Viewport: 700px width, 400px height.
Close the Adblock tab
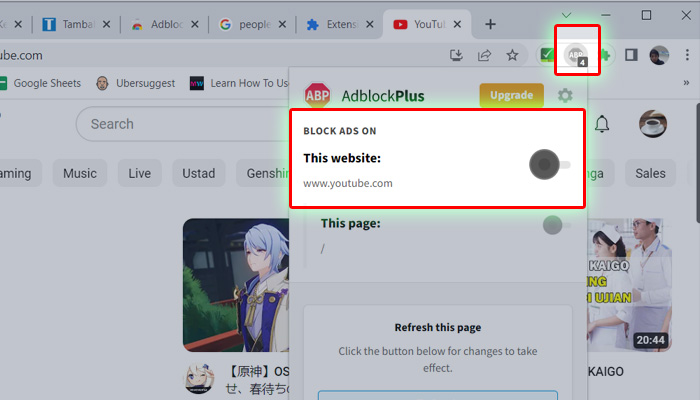pyautogui.click(x=195, y=25)
